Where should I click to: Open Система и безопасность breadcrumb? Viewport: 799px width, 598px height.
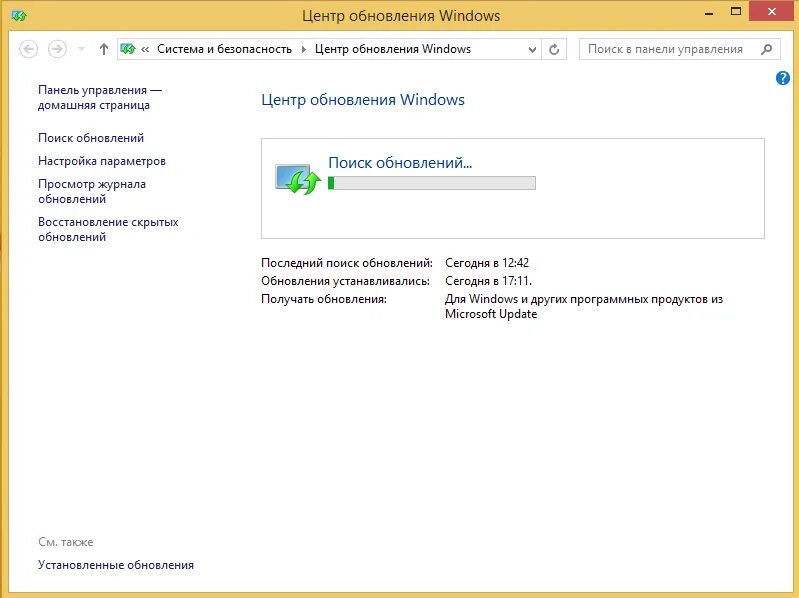[x=224, y=49]
